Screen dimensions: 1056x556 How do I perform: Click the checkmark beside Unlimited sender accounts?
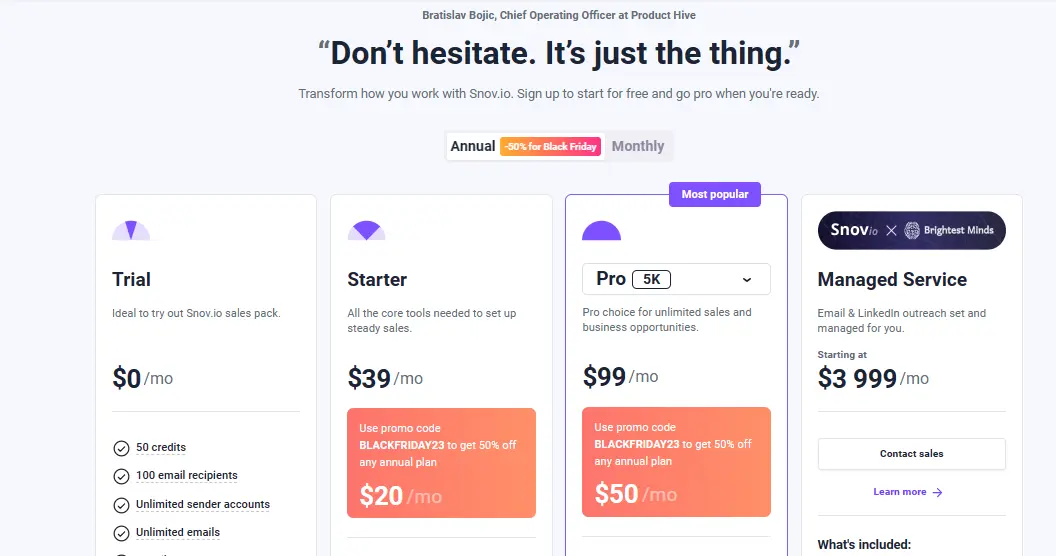[122, 505]
